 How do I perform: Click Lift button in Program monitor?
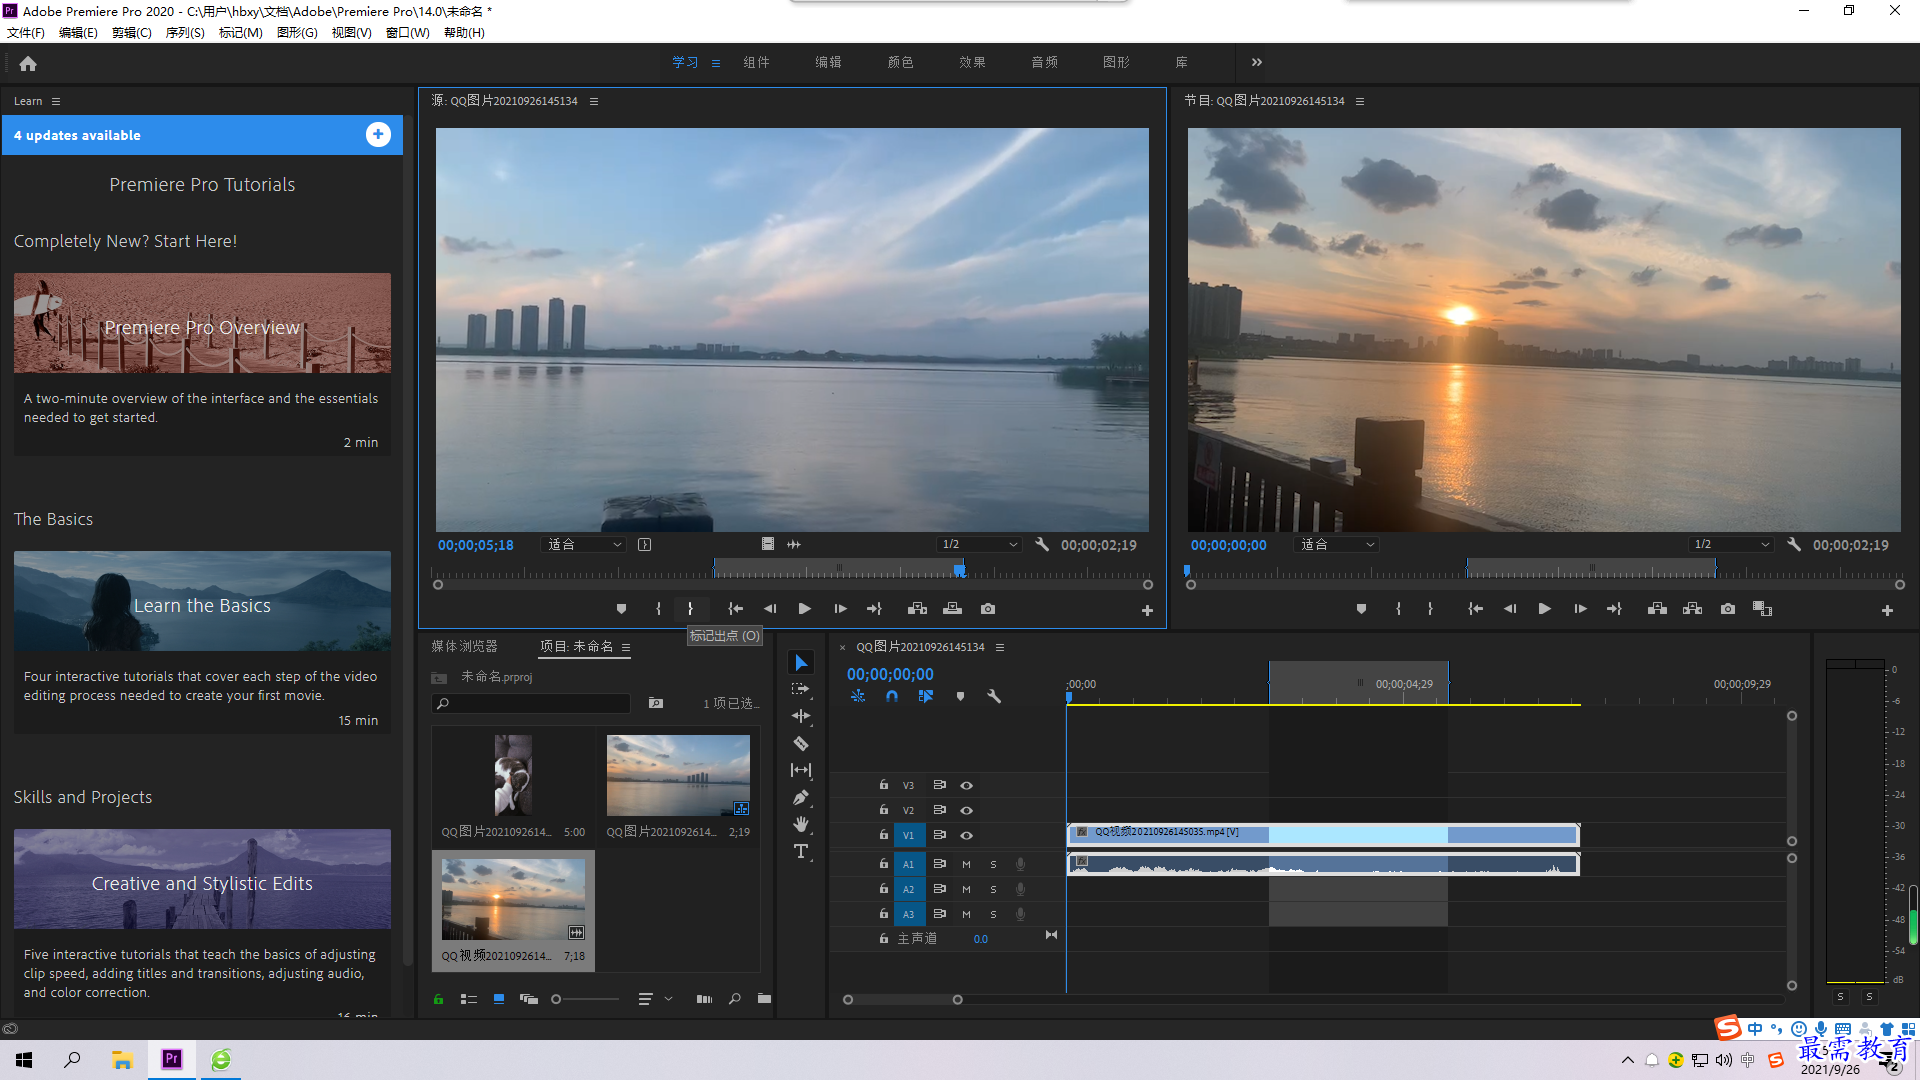pyautogui.click(x=1657, y=609)
